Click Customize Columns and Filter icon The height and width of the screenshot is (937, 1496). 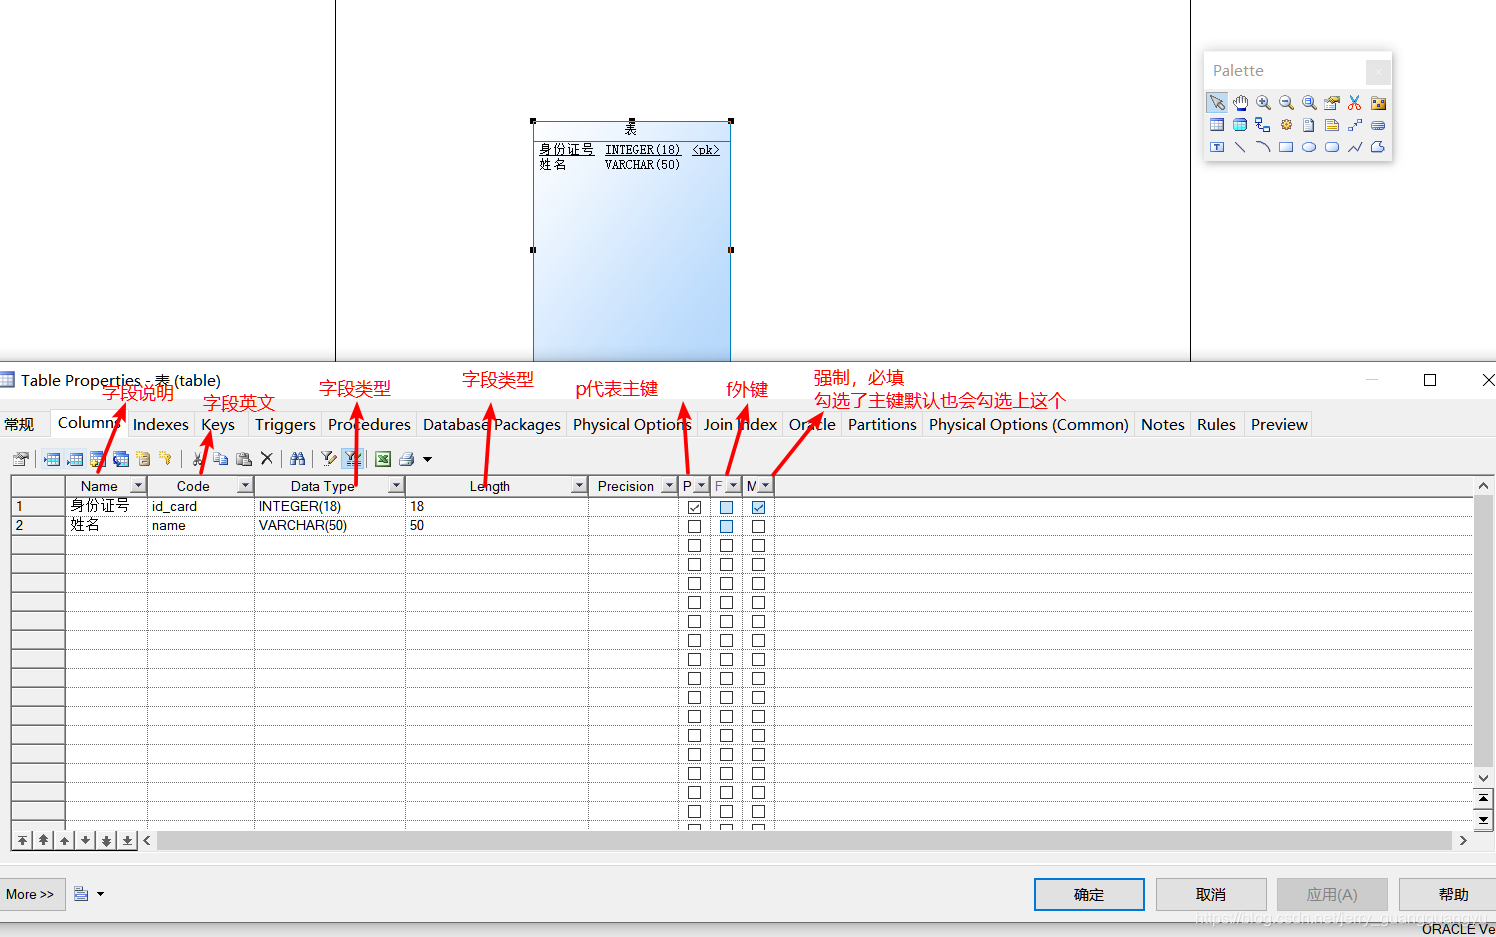(x=328, y=459)
